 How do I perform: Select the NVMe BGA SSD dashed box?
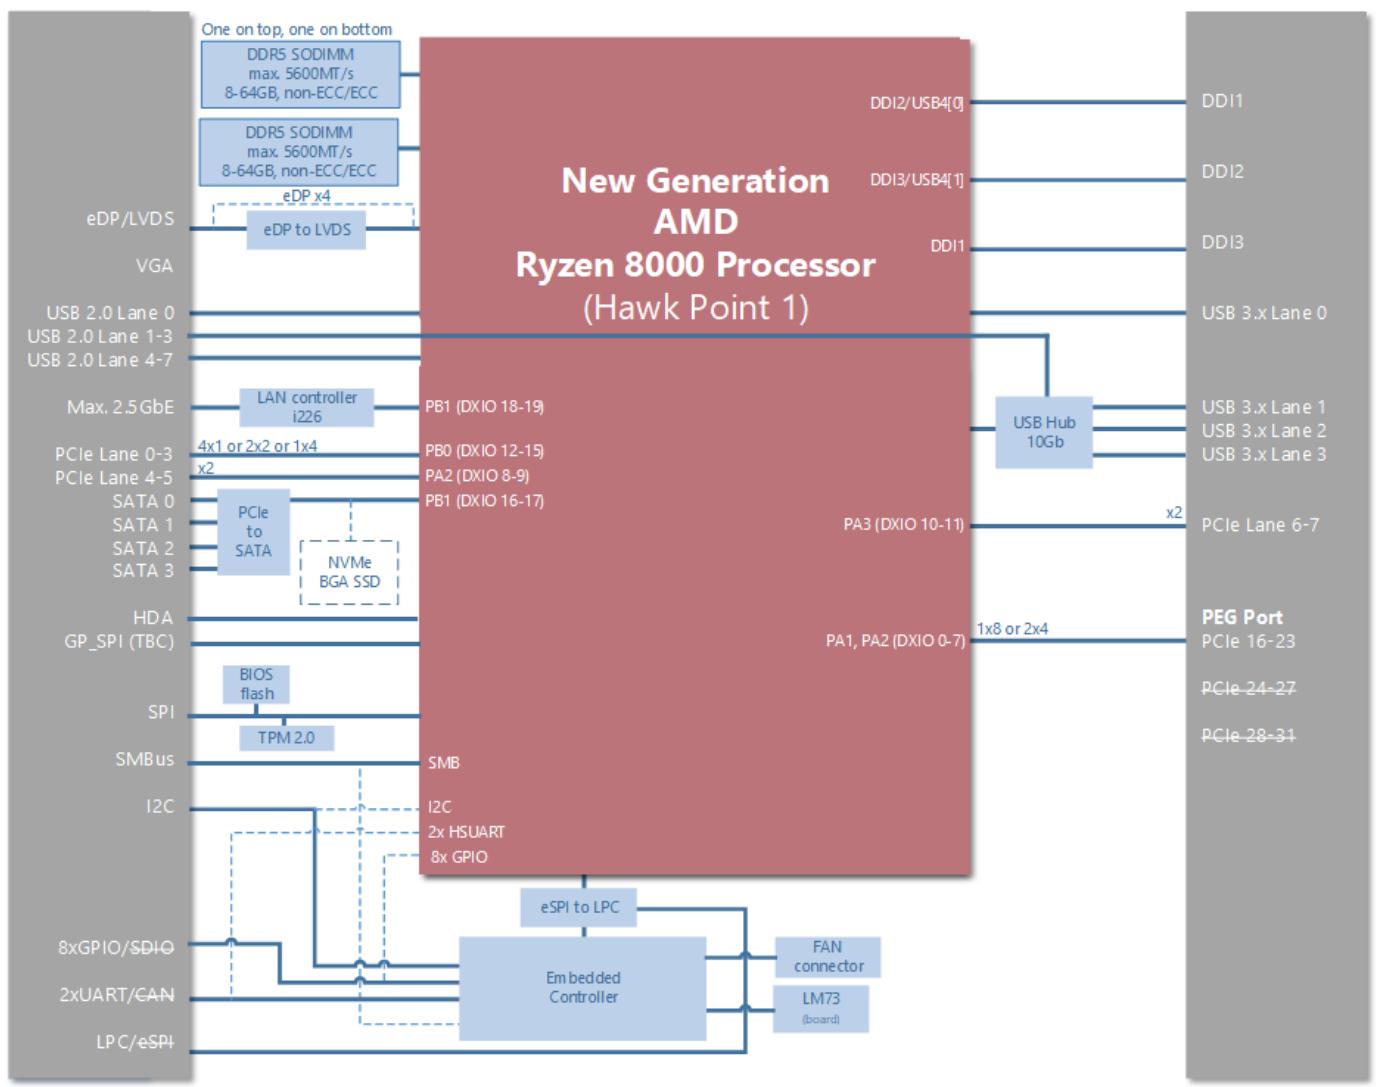tap(349, 572)
